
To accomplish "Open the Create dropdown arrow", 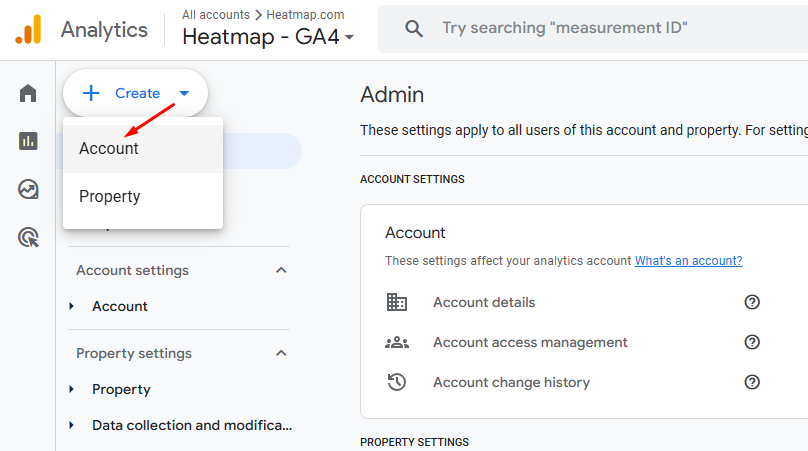I will pyautogui.click(x=184, y=93).
